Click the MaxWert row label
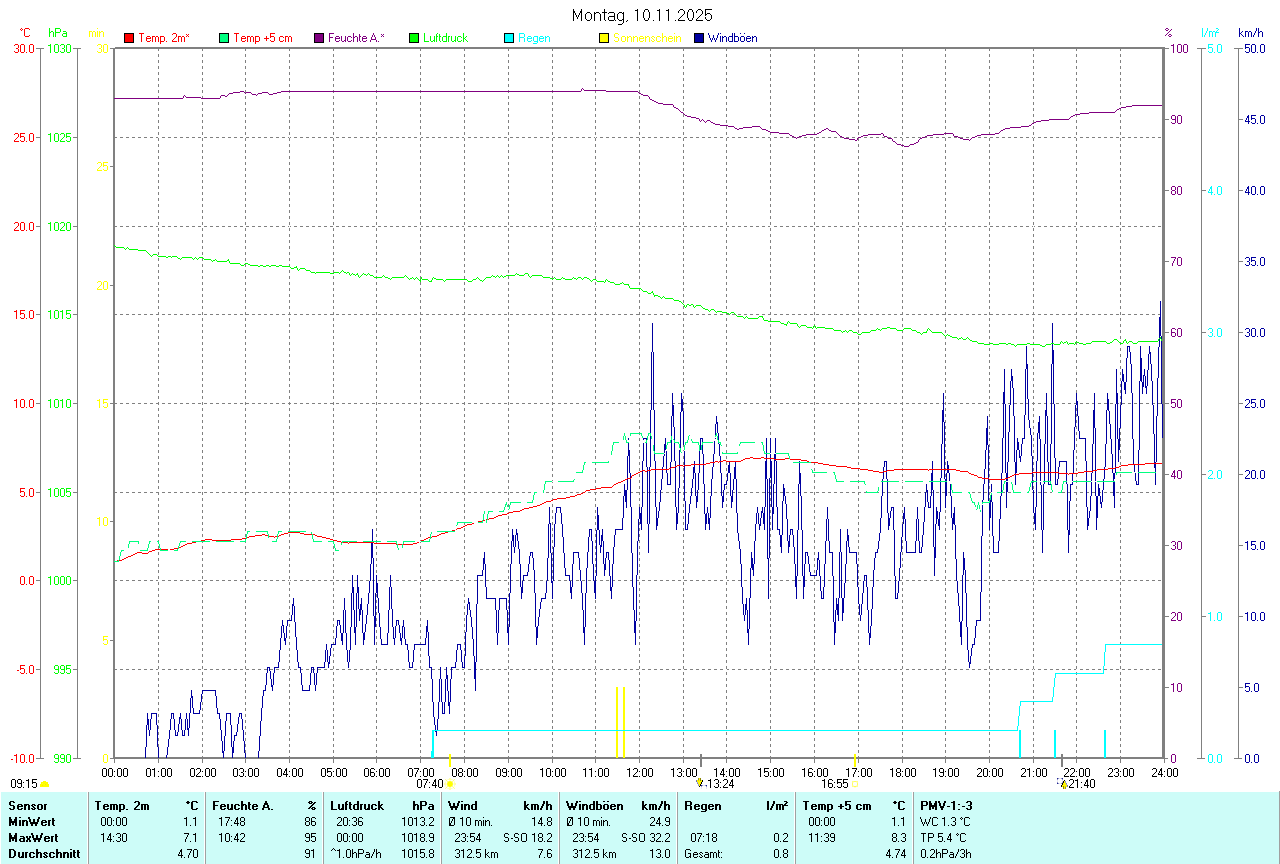 pyautogui.click(x=32, y=838)
